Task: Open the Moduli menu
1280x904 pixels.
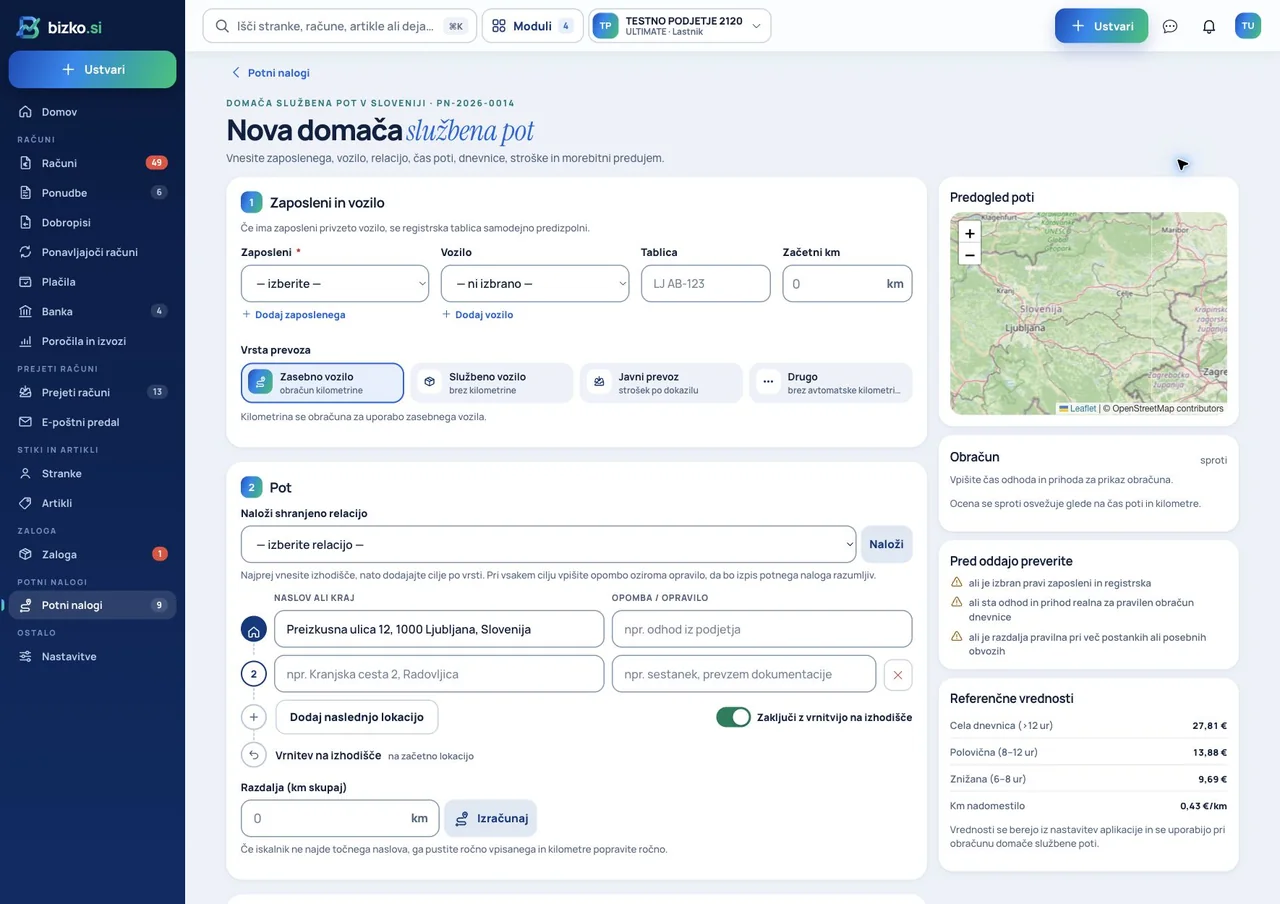Action: (x=533, y=26)
